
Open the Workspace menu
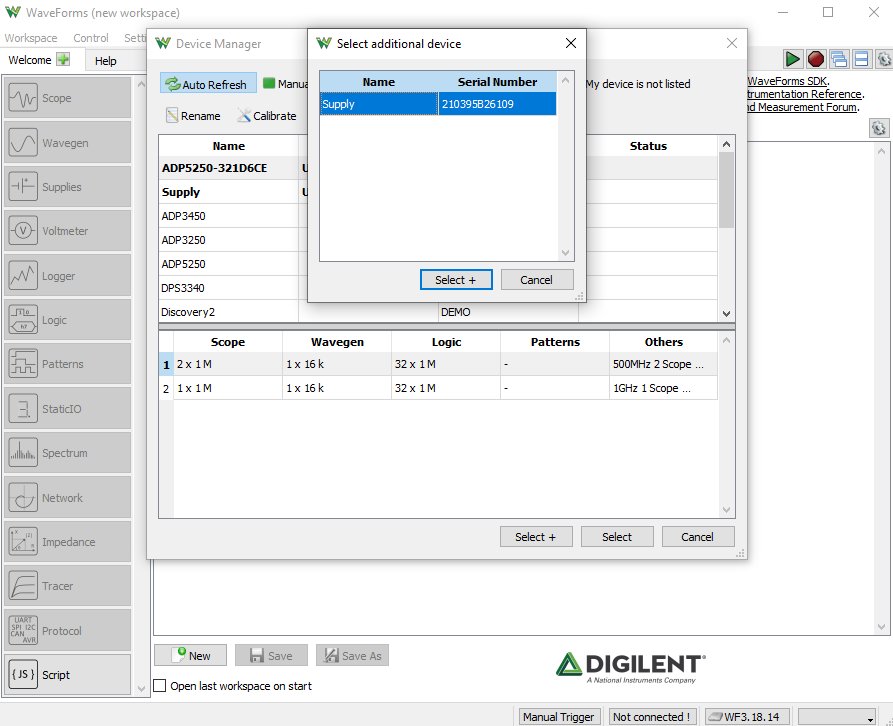[x=31, y=38]
